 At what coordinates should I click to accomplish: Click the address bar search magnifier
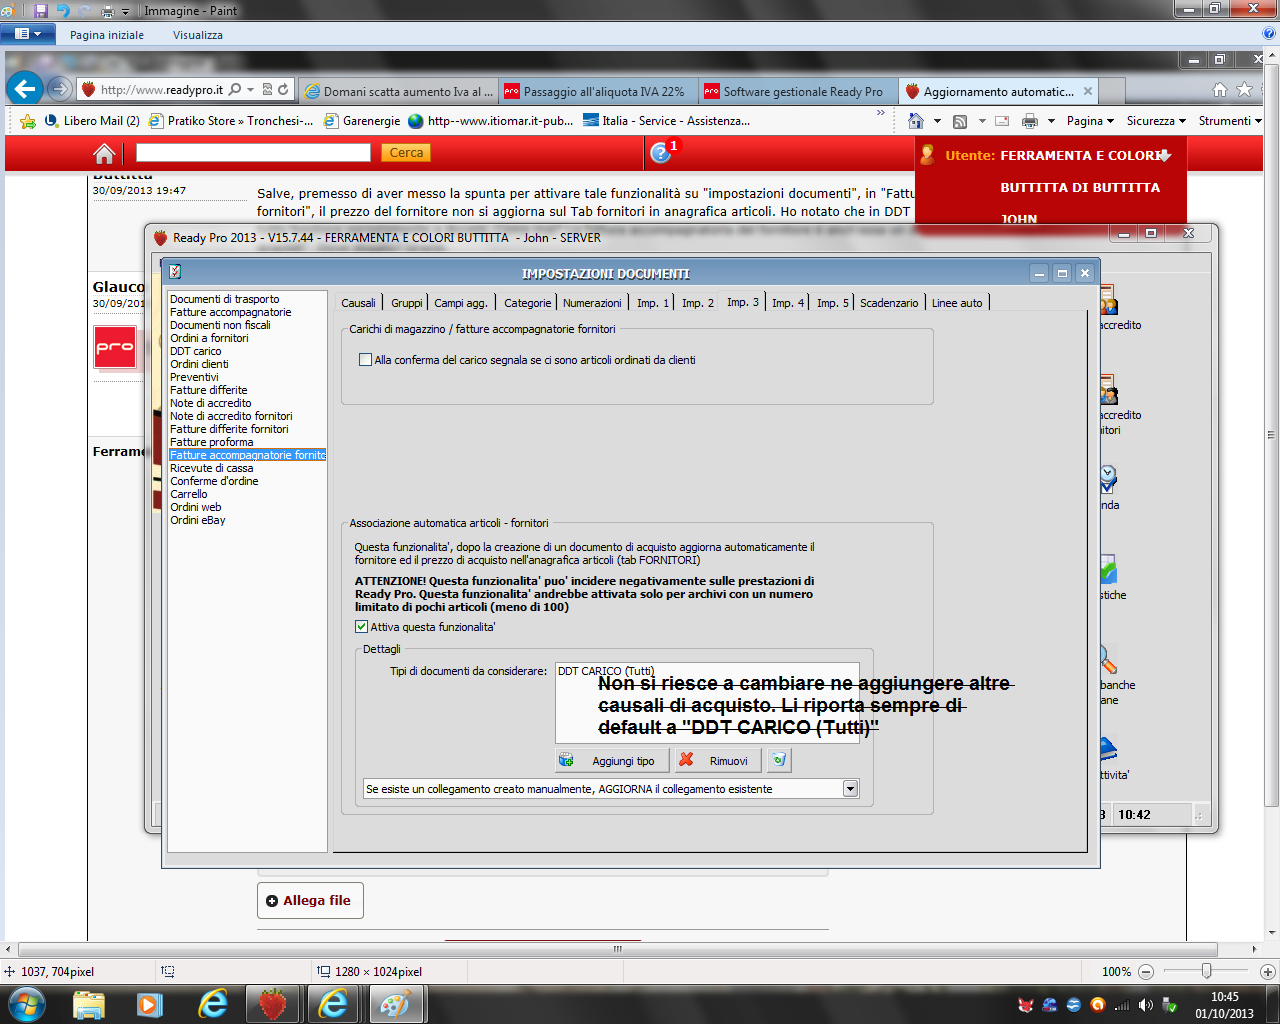(x=235, y=89)
